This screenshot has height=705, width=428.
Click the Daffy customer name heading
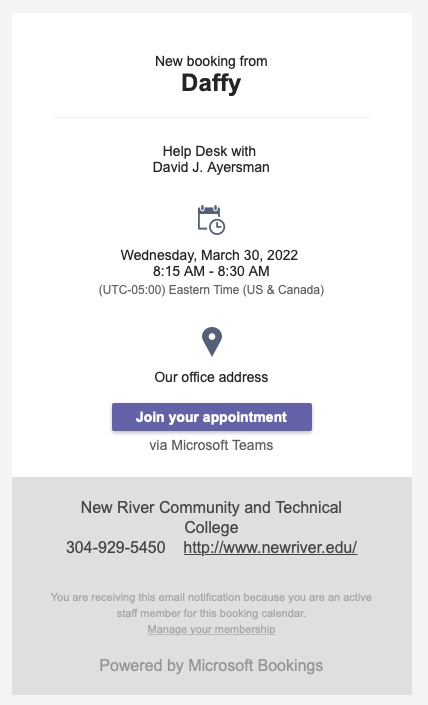pyautogui.click(x=211, y=84)
